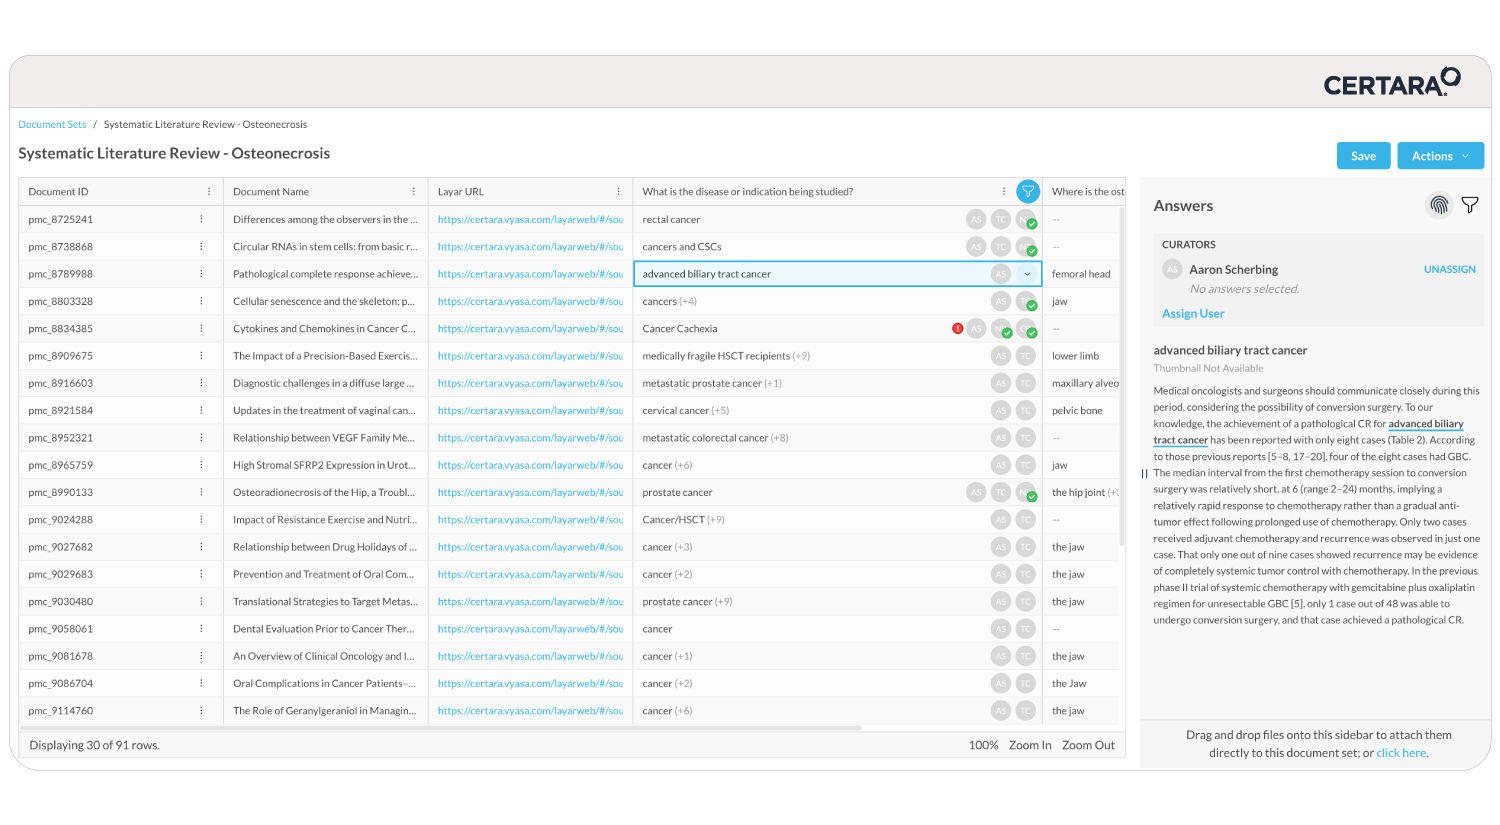Click Zoom In in table footer

click(x=1030, y=745)
